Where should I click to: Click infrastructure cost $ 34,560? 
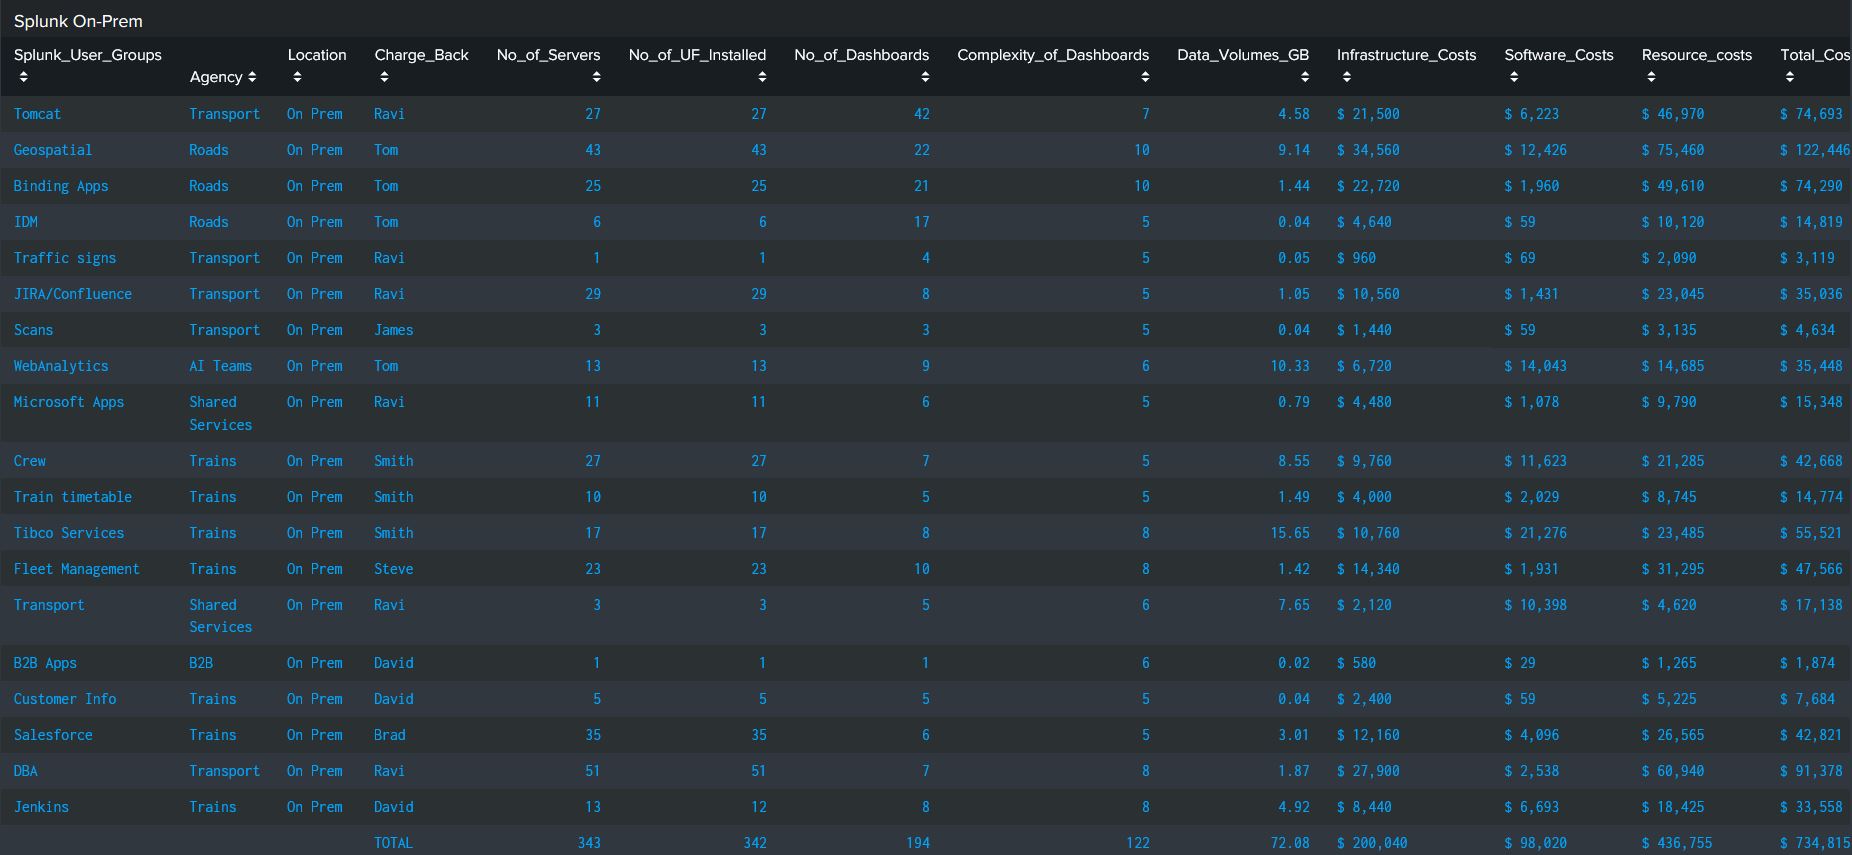point(1368,150)
